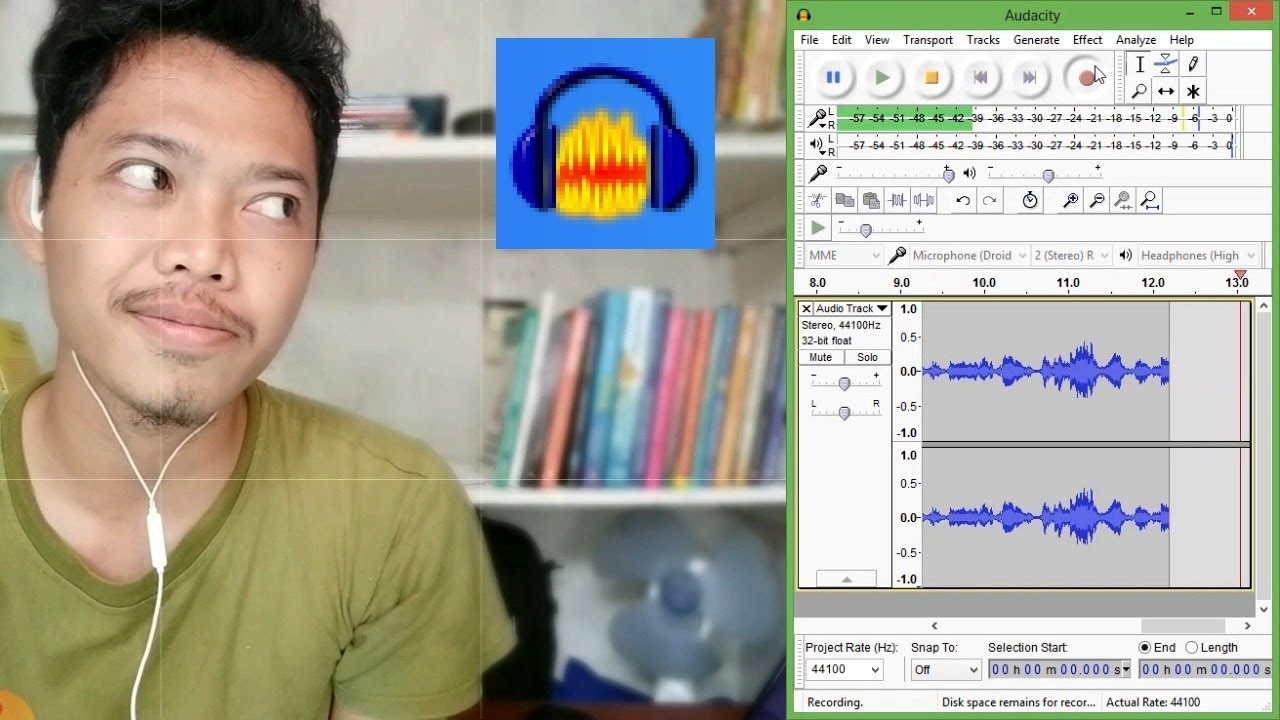Click the green Play button in transport toolbar
Viewport: 1280px width, 720px height.
[x=882, y=77]
